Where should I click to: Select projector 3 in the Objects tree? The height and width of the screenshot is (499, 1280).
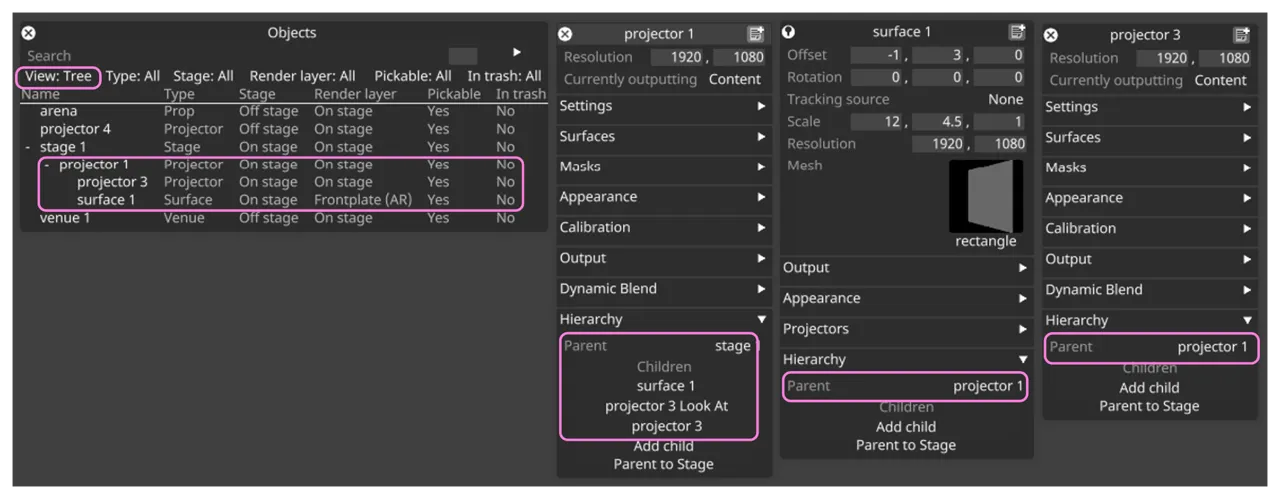tap(112, 182)
